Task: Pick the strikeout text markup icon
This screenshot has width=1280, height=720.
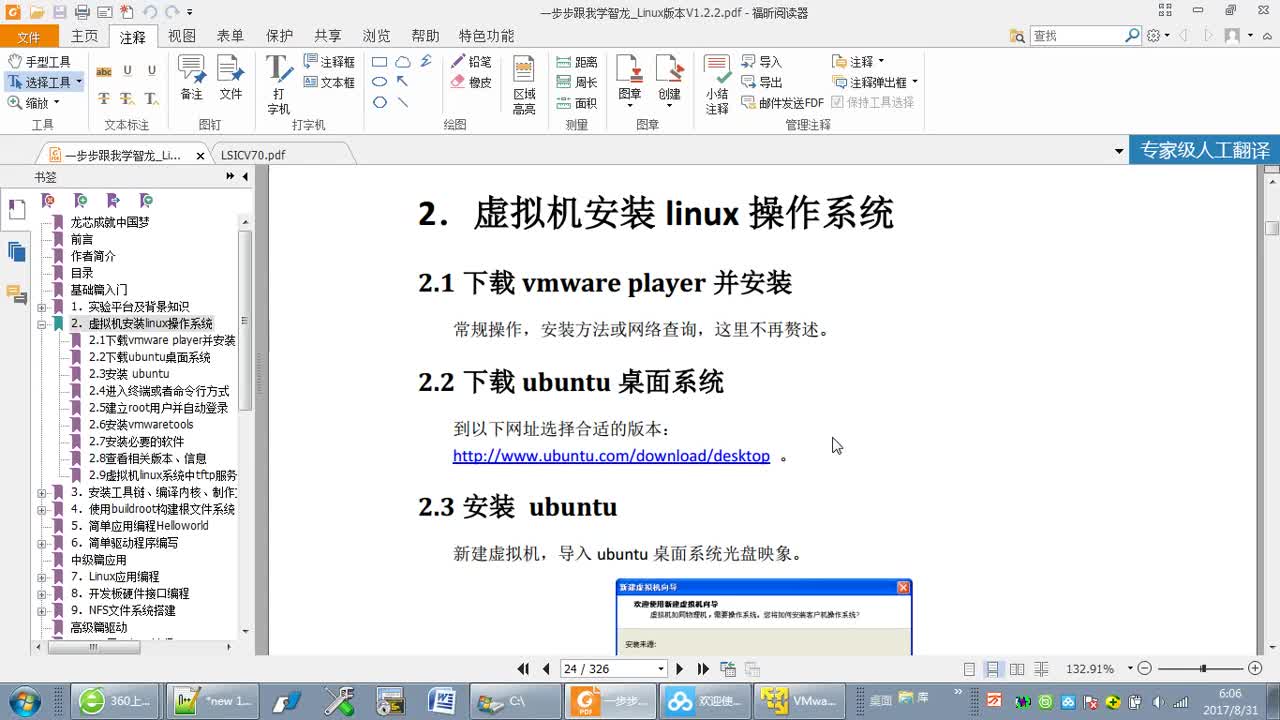Action: 104,98
